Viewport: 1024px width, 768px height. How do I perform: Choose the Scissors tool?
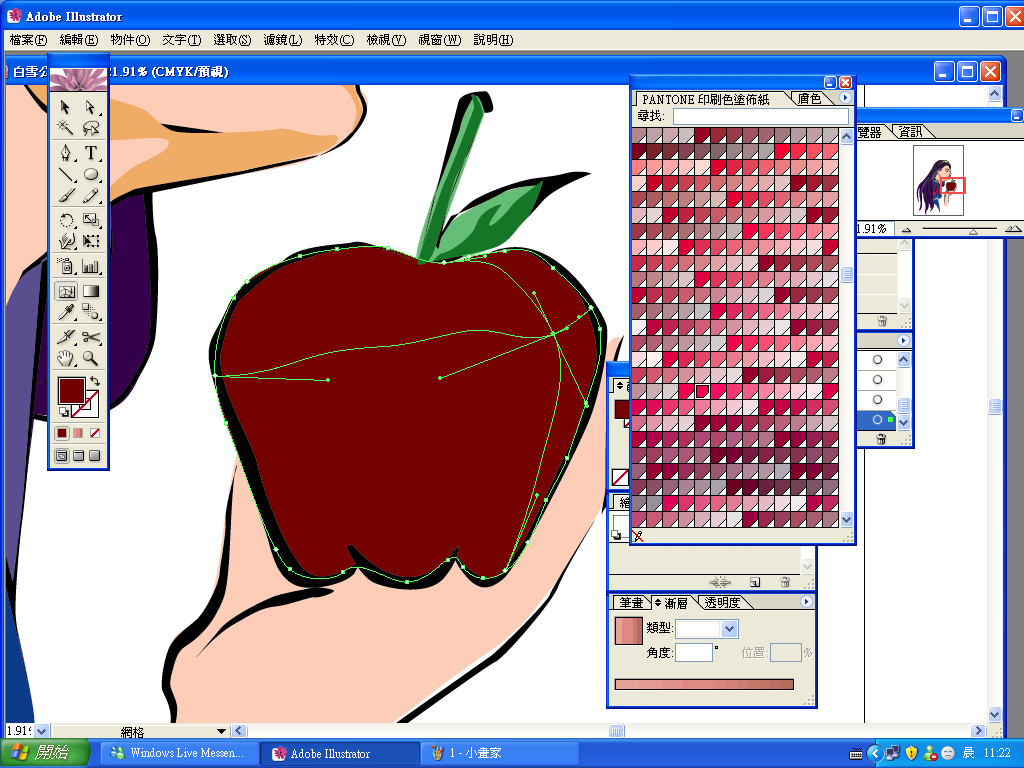click(x=91, y=337)
